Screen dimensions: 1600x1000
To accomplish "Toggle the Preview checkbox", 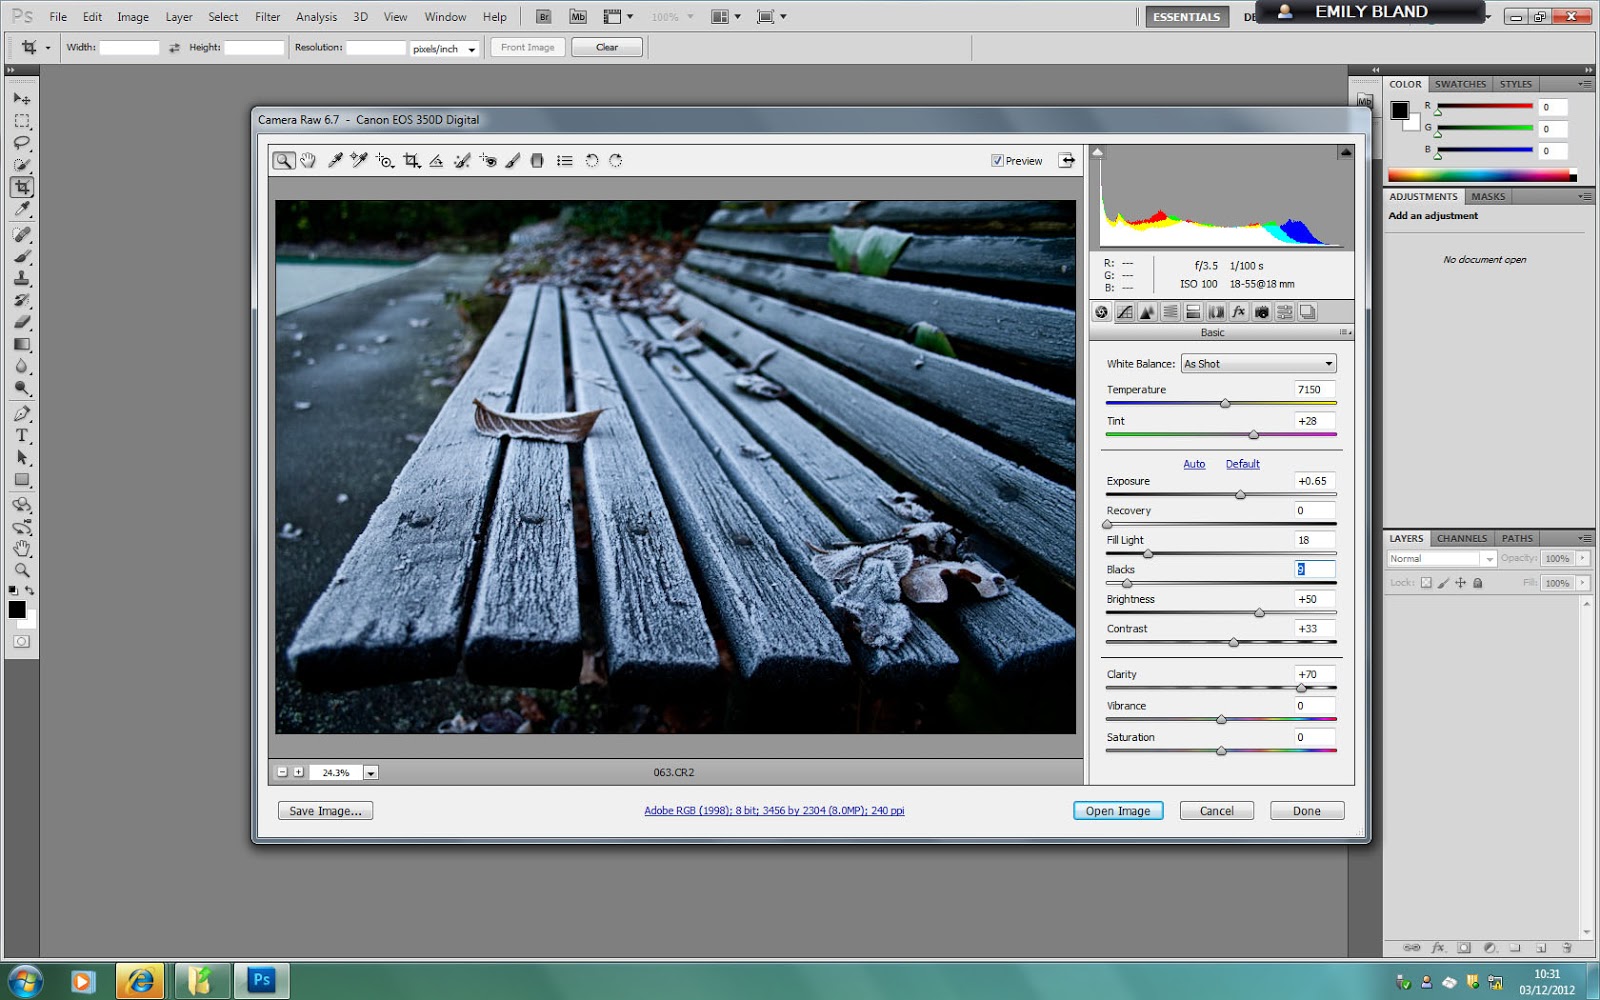I will (997, 161).
